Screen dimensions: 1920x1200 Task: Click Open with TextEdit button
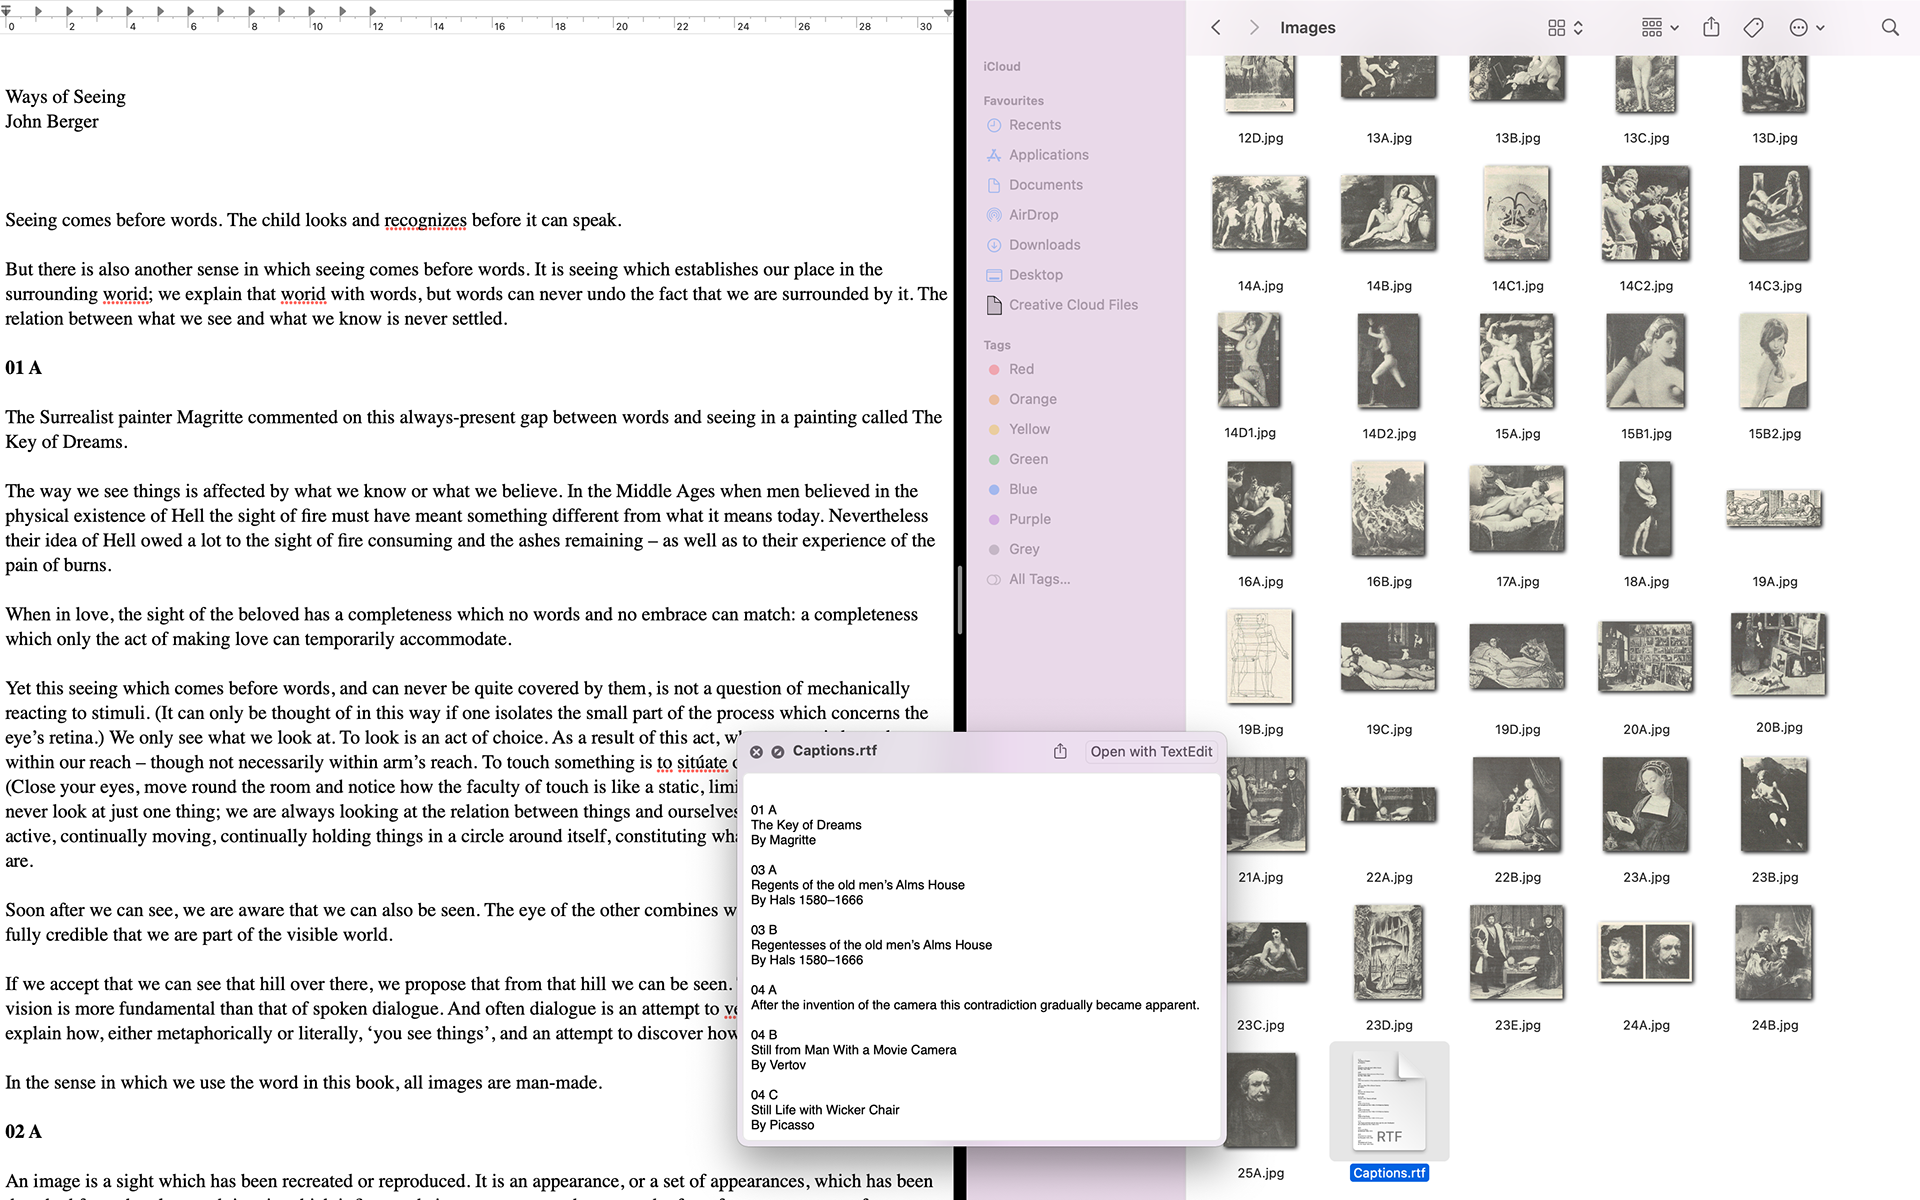click(x=1151, y=752)
